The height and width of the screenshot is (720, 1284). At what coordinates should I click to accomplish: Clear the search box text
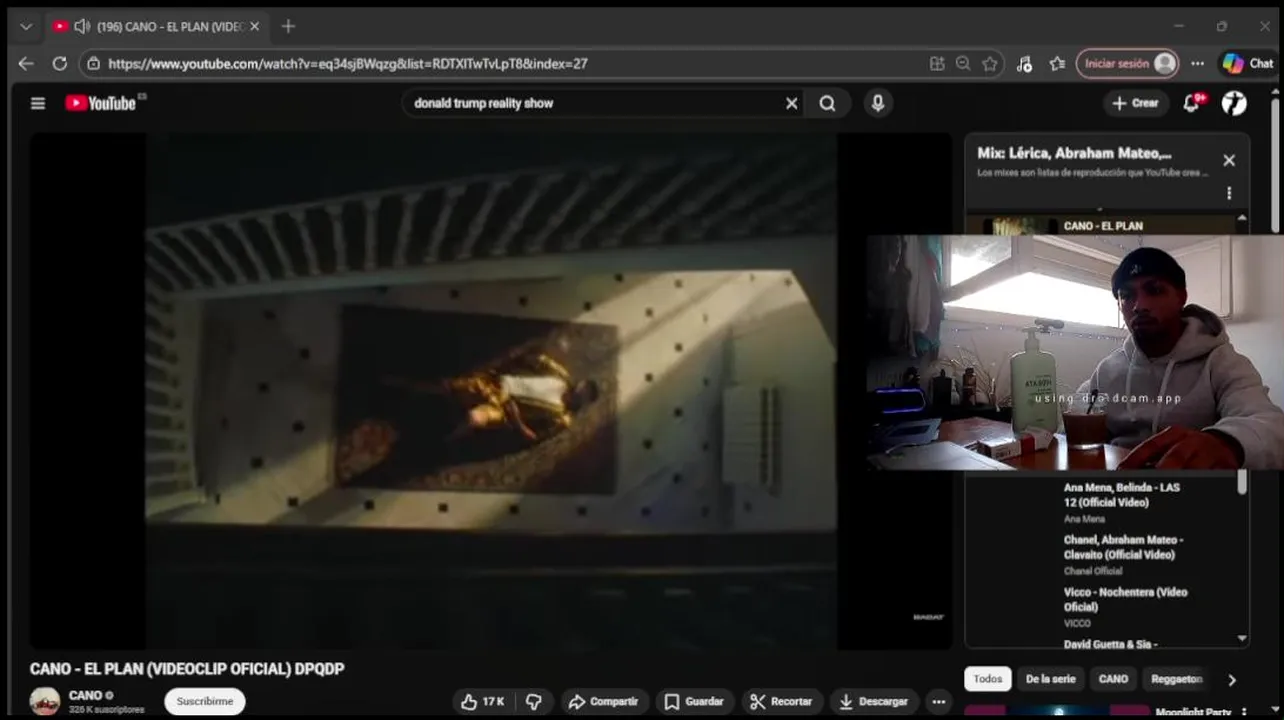tap(791, 103)
